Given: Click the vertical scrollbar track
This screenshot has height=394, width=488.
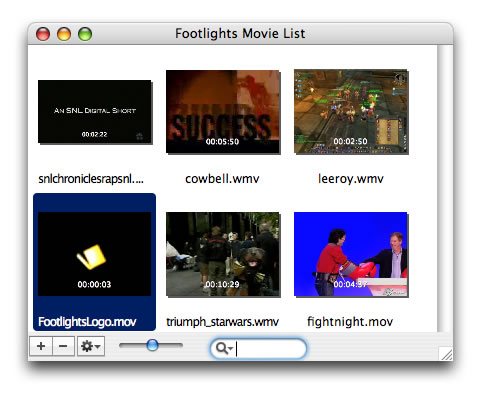Looking at the screenshot, I should [x=445, y=188].
